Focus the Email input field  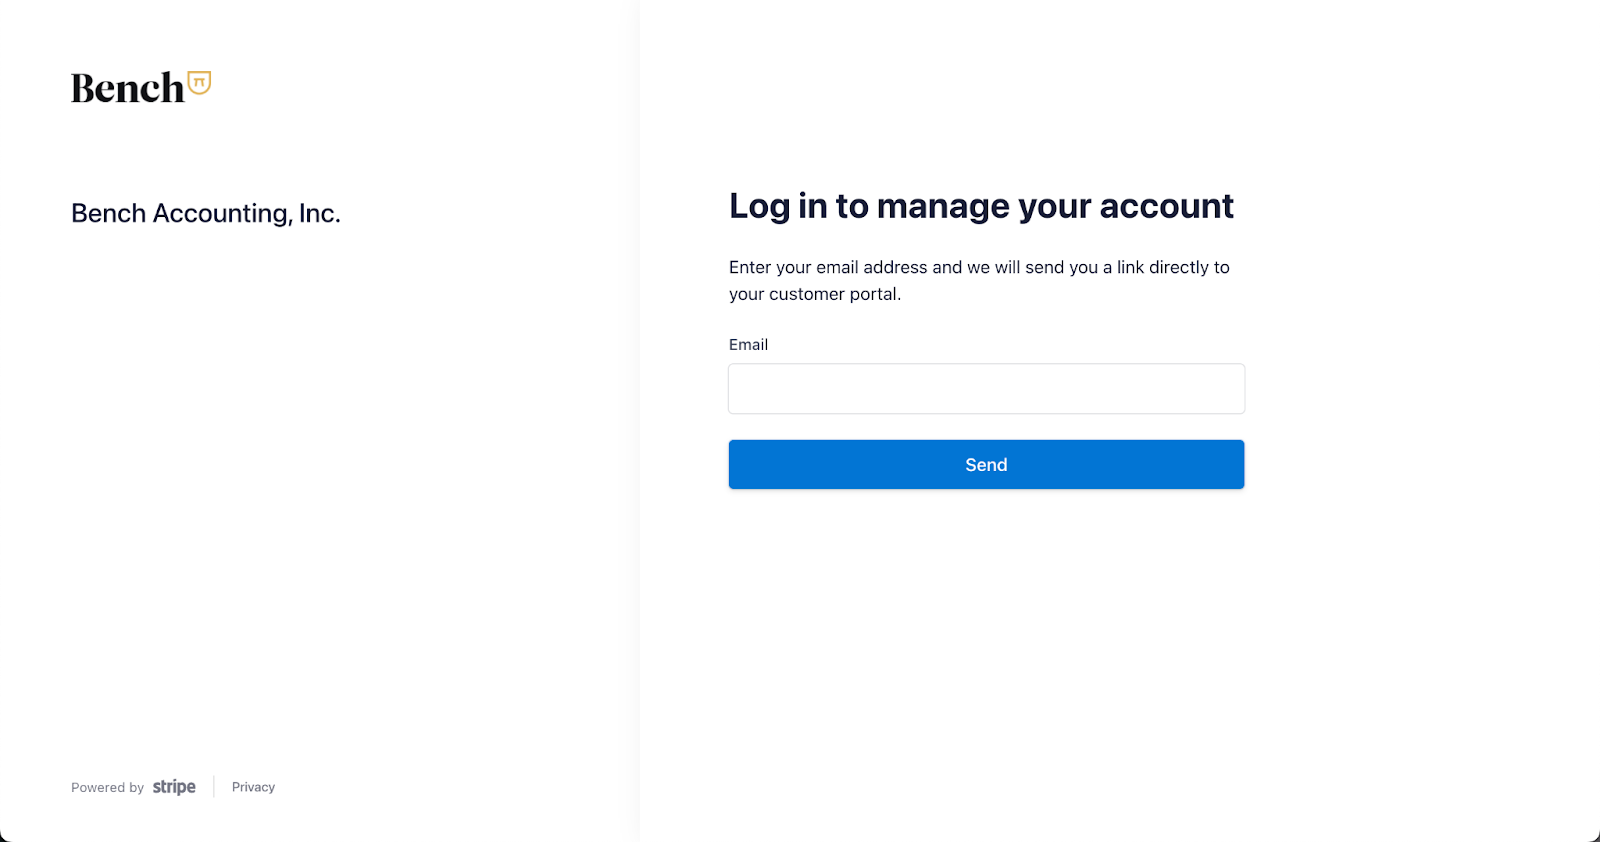click(x=986, y=389)
